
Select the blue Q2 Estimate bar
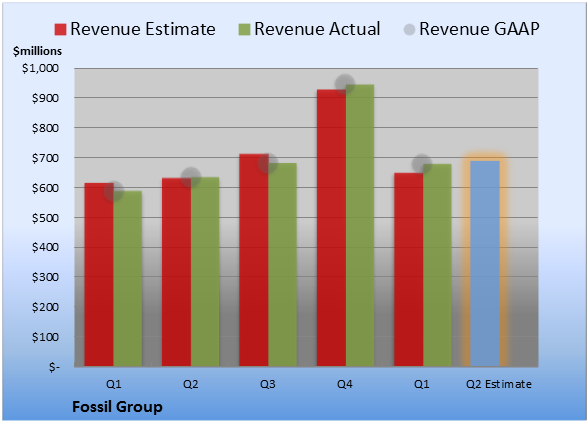coord(485,264)
